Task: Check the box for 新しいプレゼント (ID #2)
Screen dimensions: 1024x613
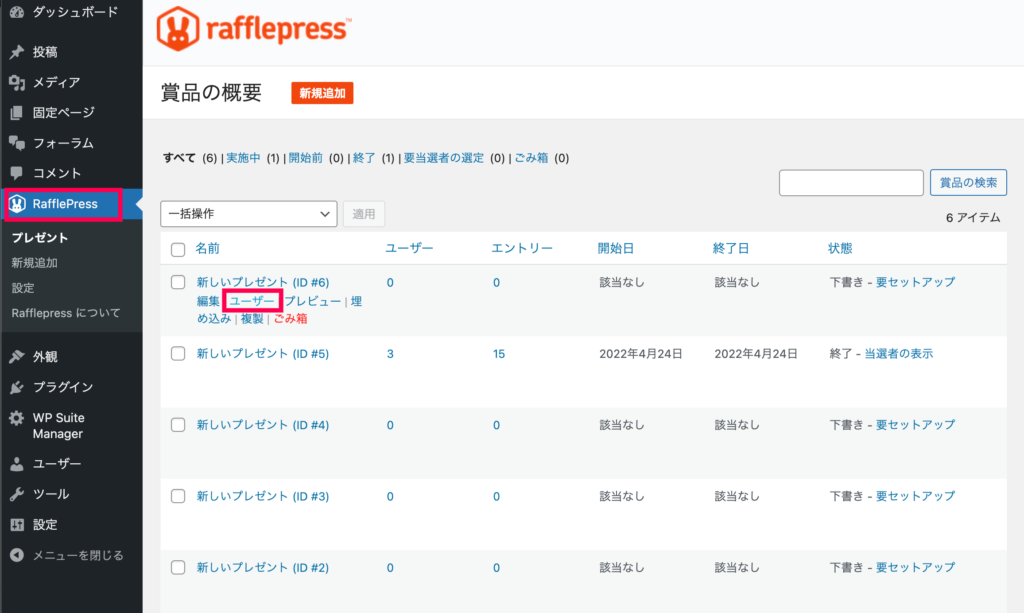Action: click(x=178, y=567)
